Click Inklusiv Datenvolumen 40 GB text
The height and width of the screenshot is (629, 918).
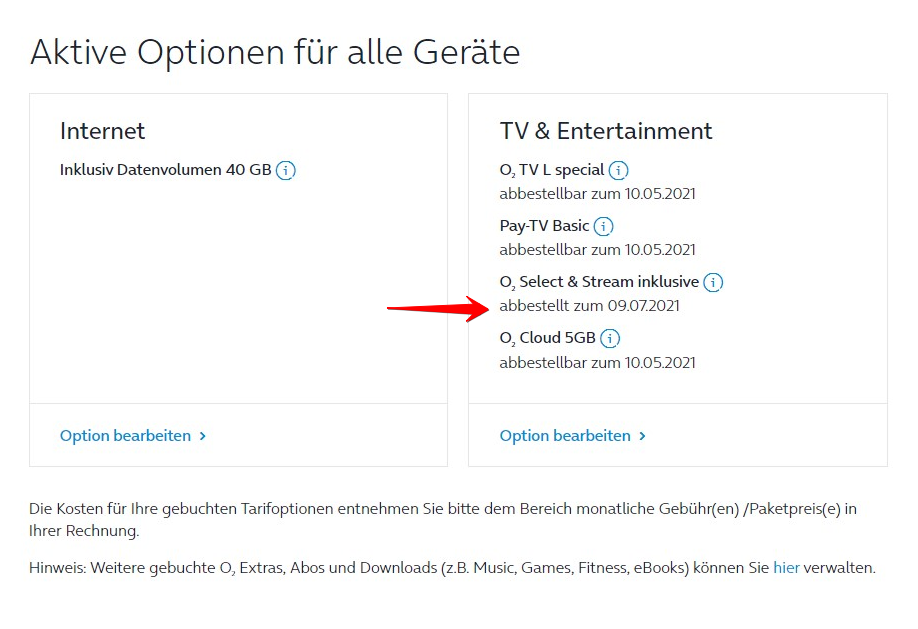165,170
